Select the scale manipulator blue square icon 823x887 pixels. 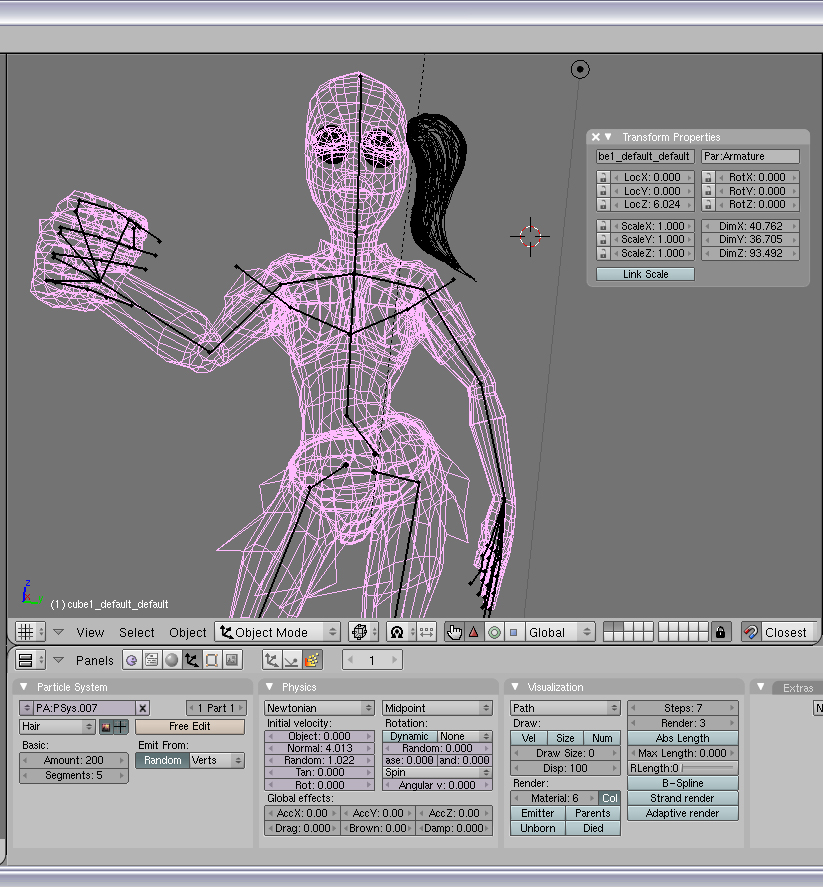(x=514, y=632)
